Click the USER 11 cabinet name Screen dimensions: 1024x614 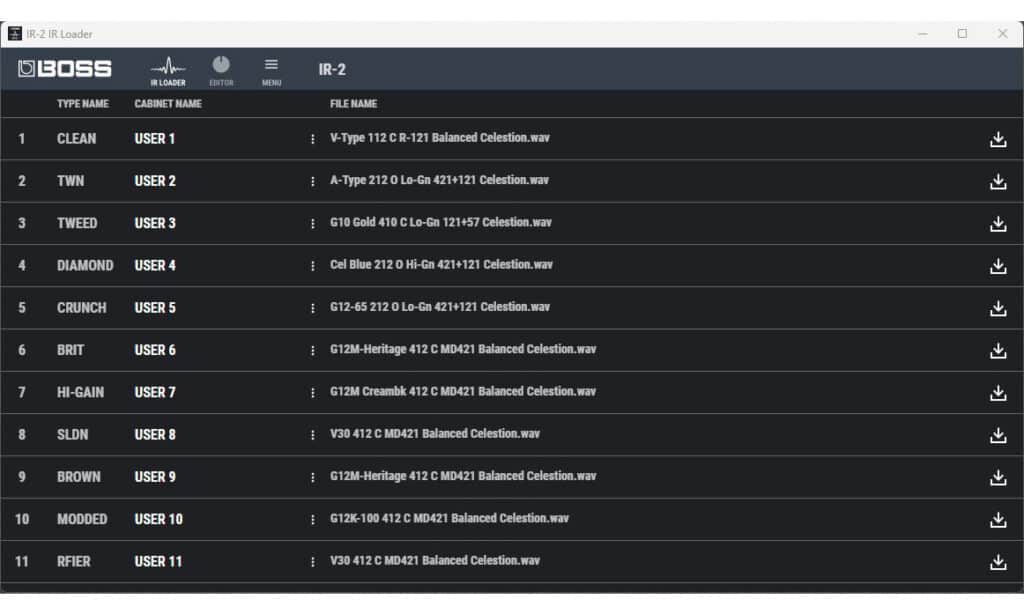159,561
